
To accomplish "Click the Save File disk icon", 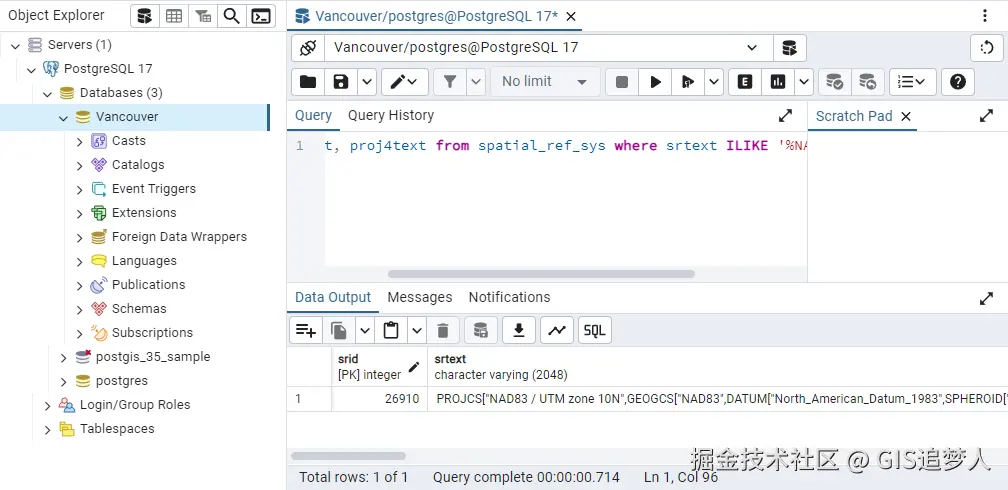I will point(341,82).
